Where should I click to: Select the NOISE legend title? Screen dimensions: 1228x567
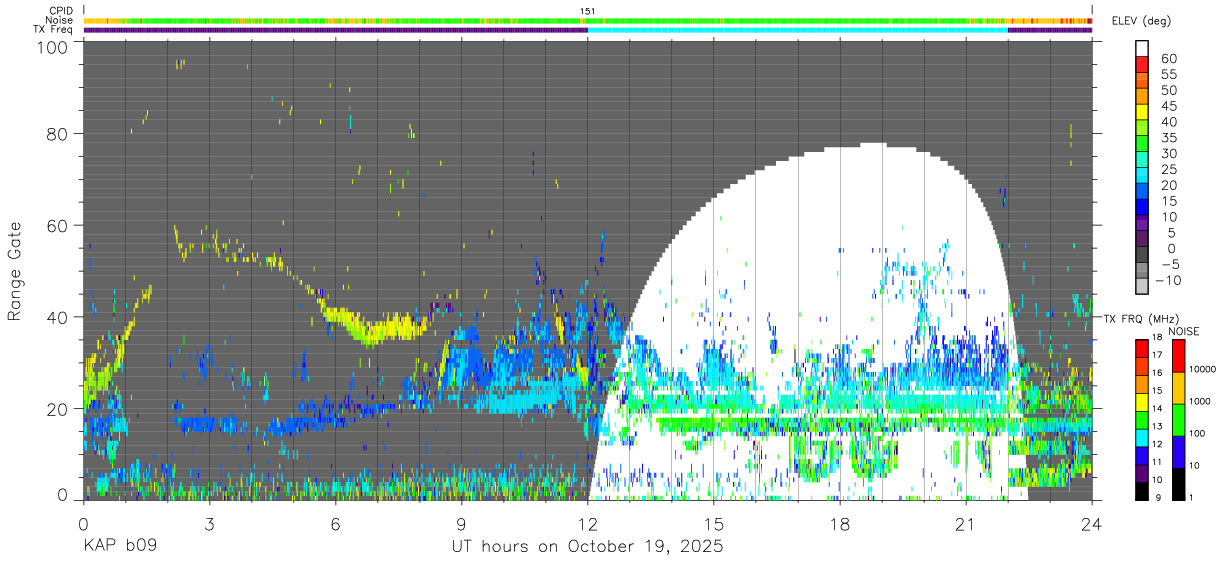click(1184, 331)
